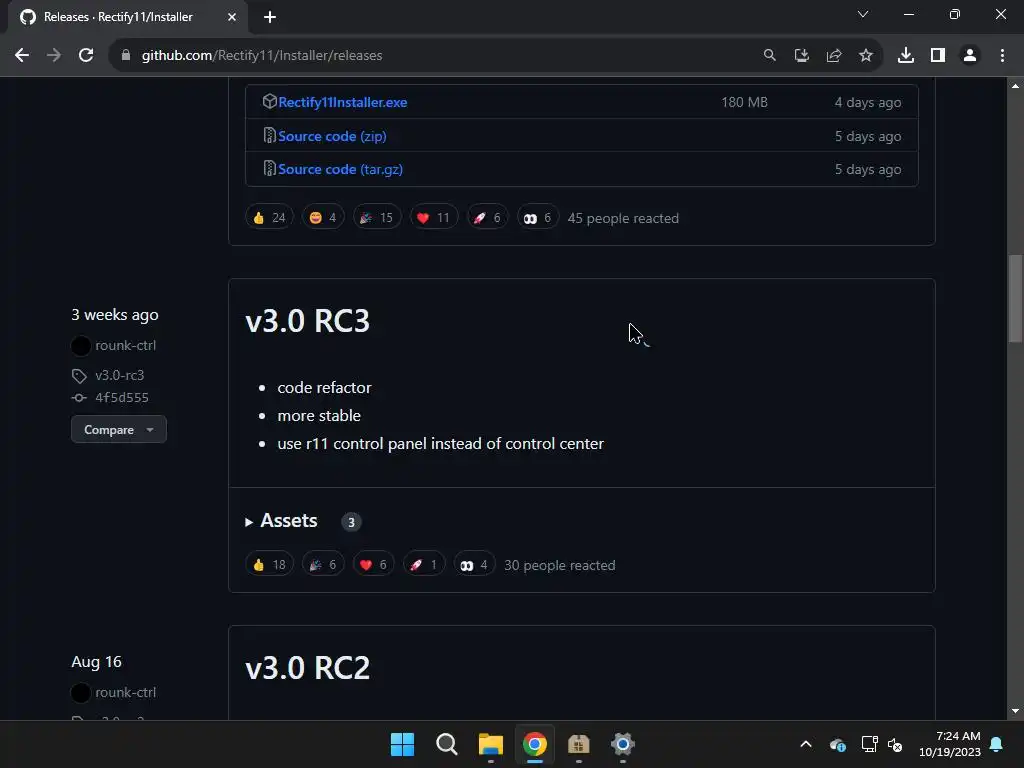Click the page scrollbar thumb
1024x768 pixels.
pyautogui.click(x=1015, y=298)
